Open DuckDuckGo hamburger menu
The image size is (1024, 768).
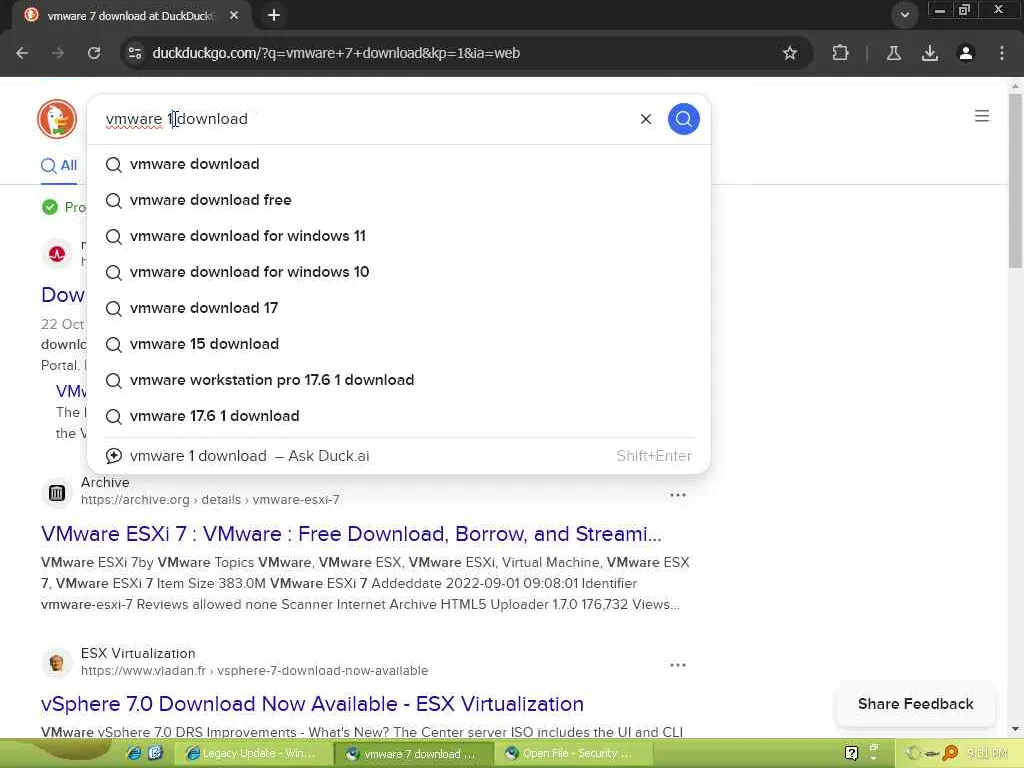(982, 116)
